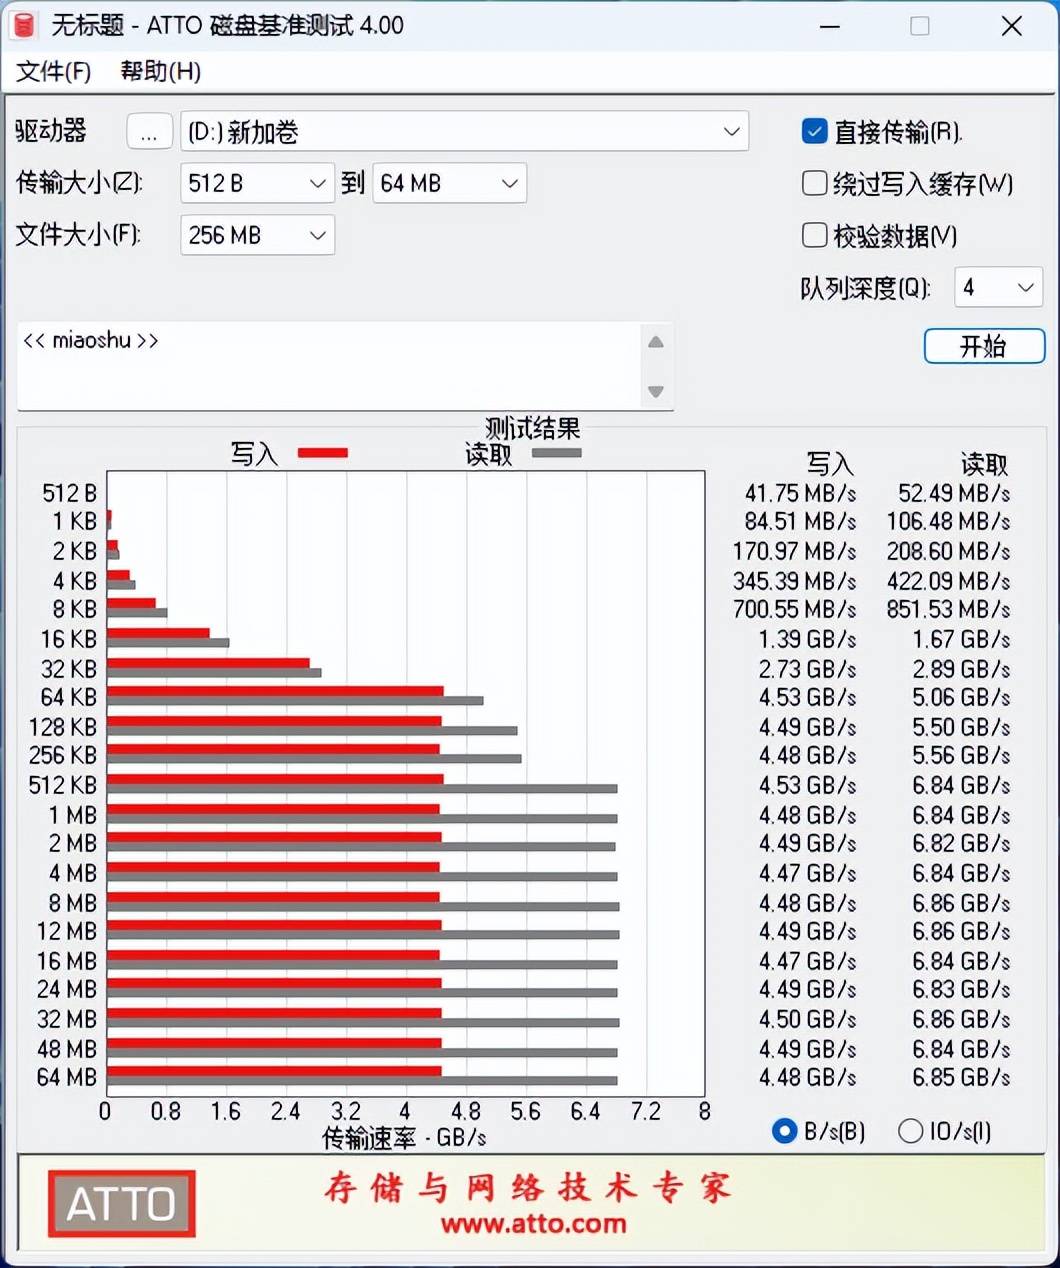Expand the 512 B minimum transfer size dropdown
The width and height of the screenshot is (1060, 1268).
(257, 183)
